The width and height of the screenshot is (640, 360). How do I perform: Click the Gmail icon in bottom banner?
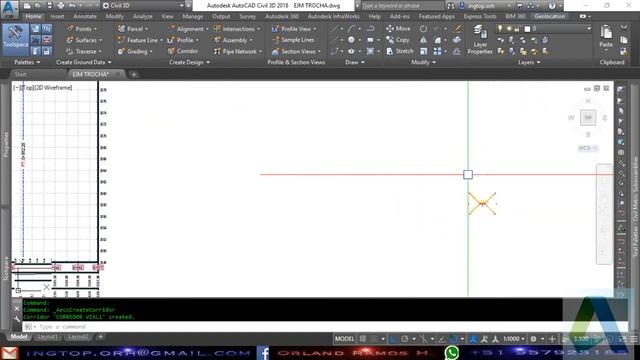tap(9, 353)
